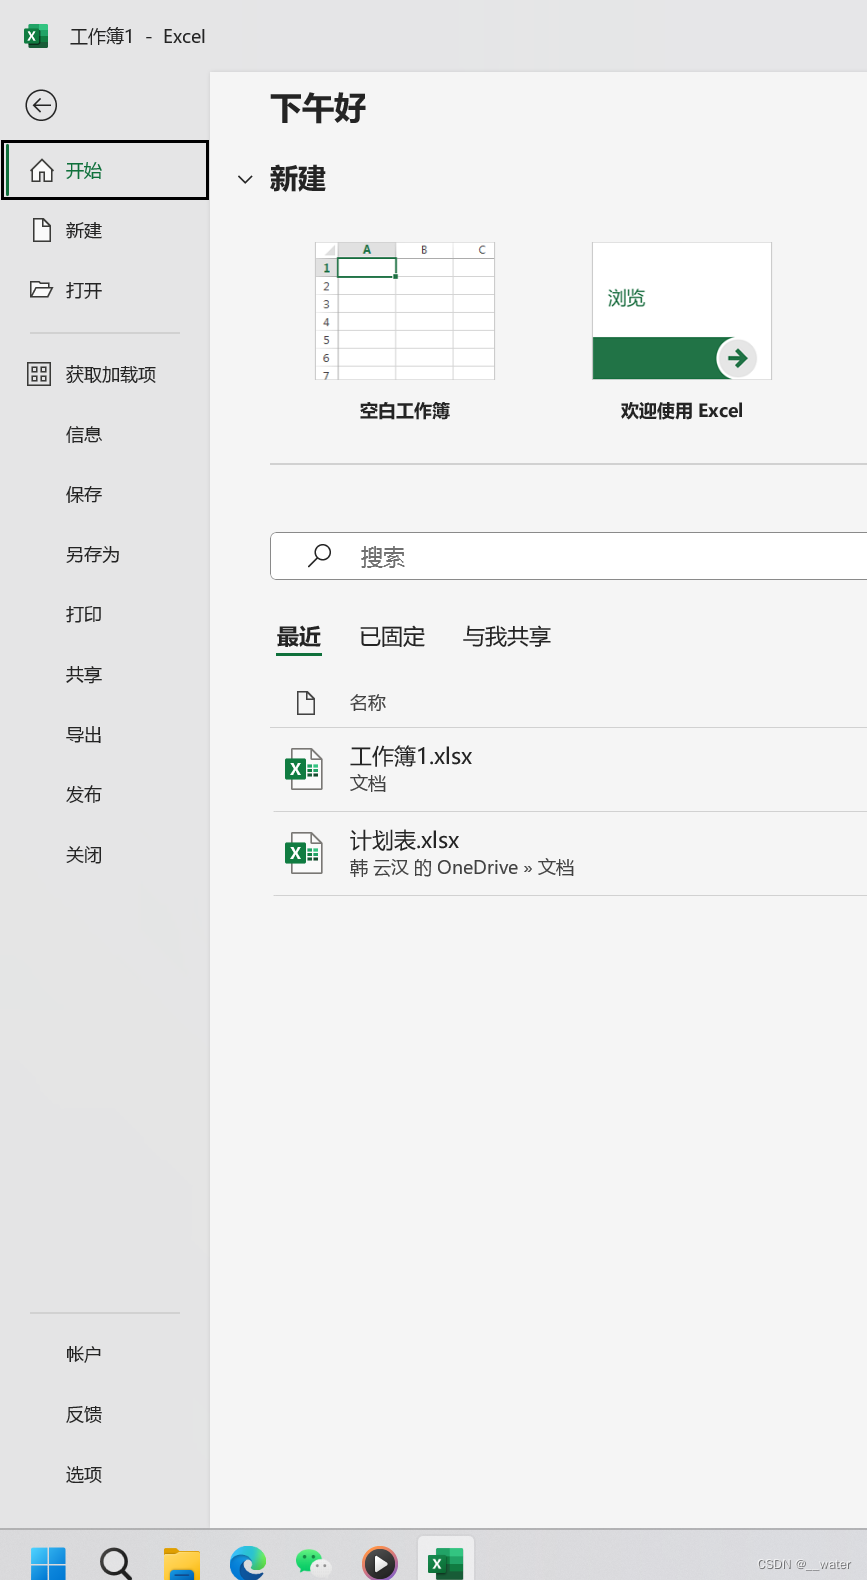Click the Excel file icon for 工作簿1.xlsx
Screen dimensions: 867x1580
pos(304,769)
